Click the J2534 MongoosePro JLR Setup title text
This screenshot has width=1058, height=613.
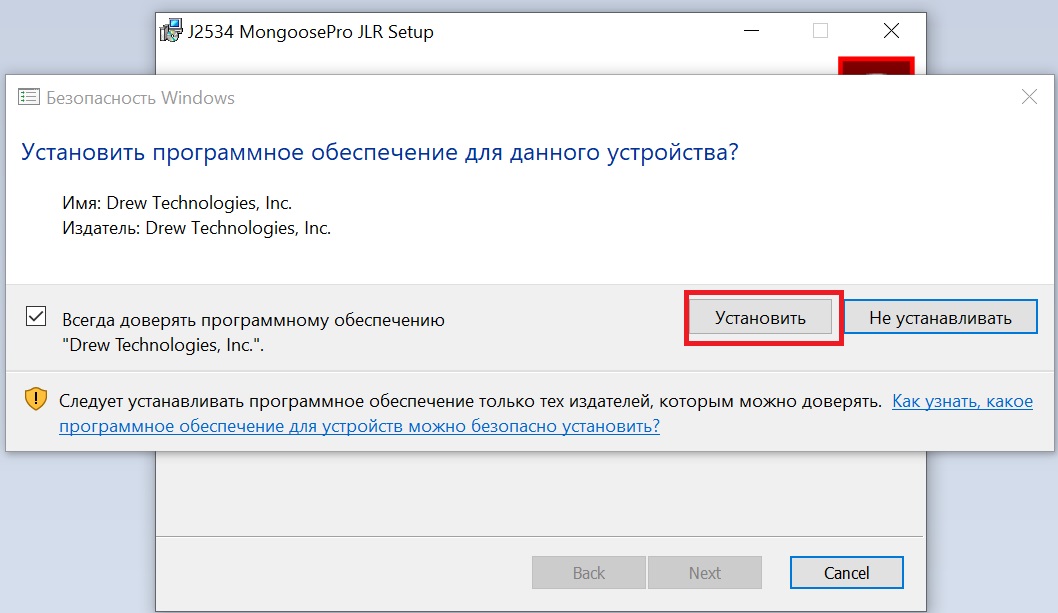[x=310, y=32]
